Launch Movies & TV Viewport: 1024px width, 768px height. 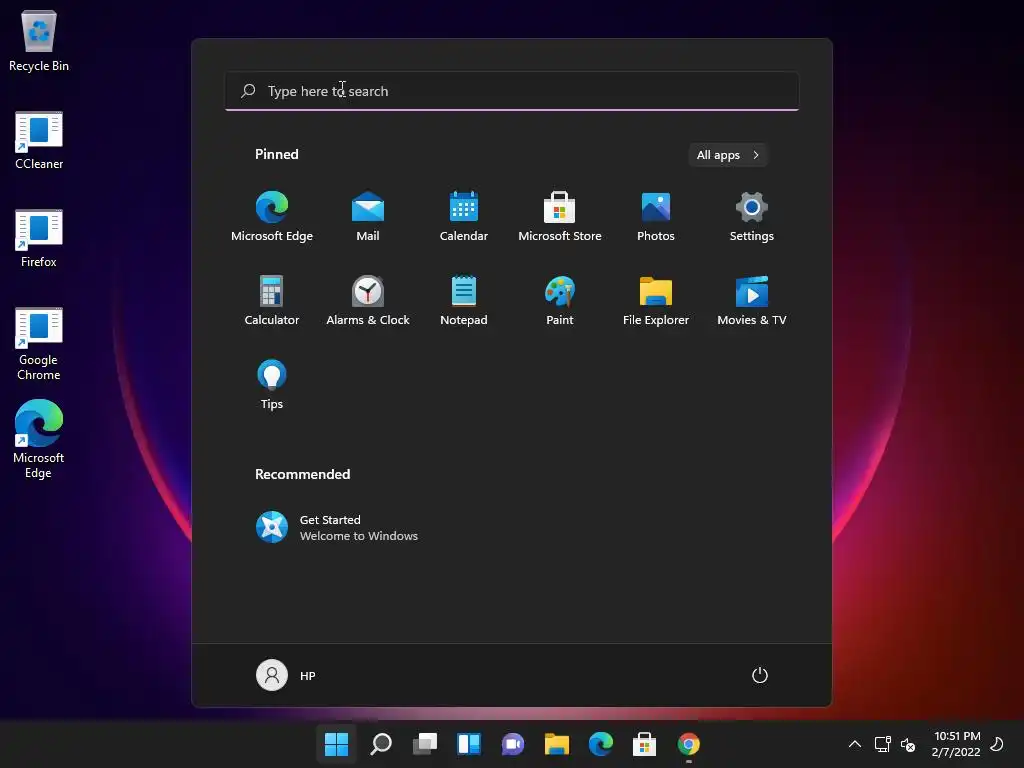point(752,300)
